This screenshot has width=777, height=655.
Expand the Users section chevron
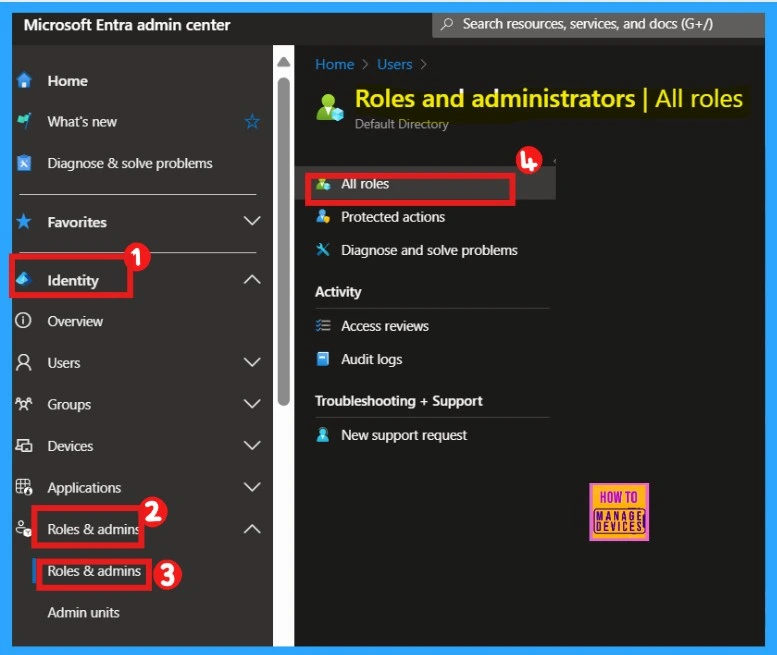(252, 362)
